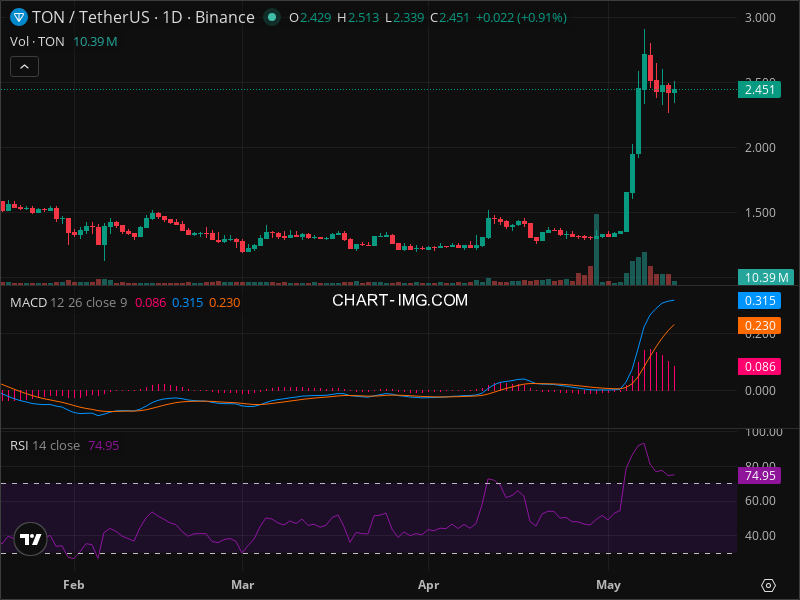Click the Mar label on time axis
The width and height of the screenshot is (800, 600).
243,585
